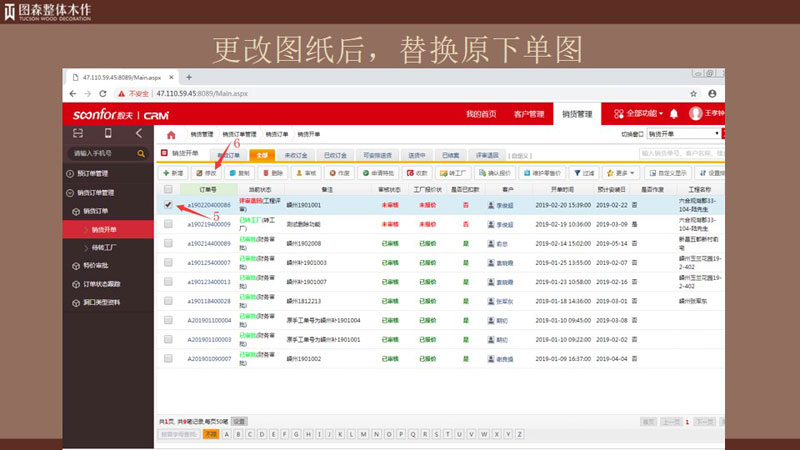Uncheck the row for order a190220400086
The image size is (800, 450).
168,204
